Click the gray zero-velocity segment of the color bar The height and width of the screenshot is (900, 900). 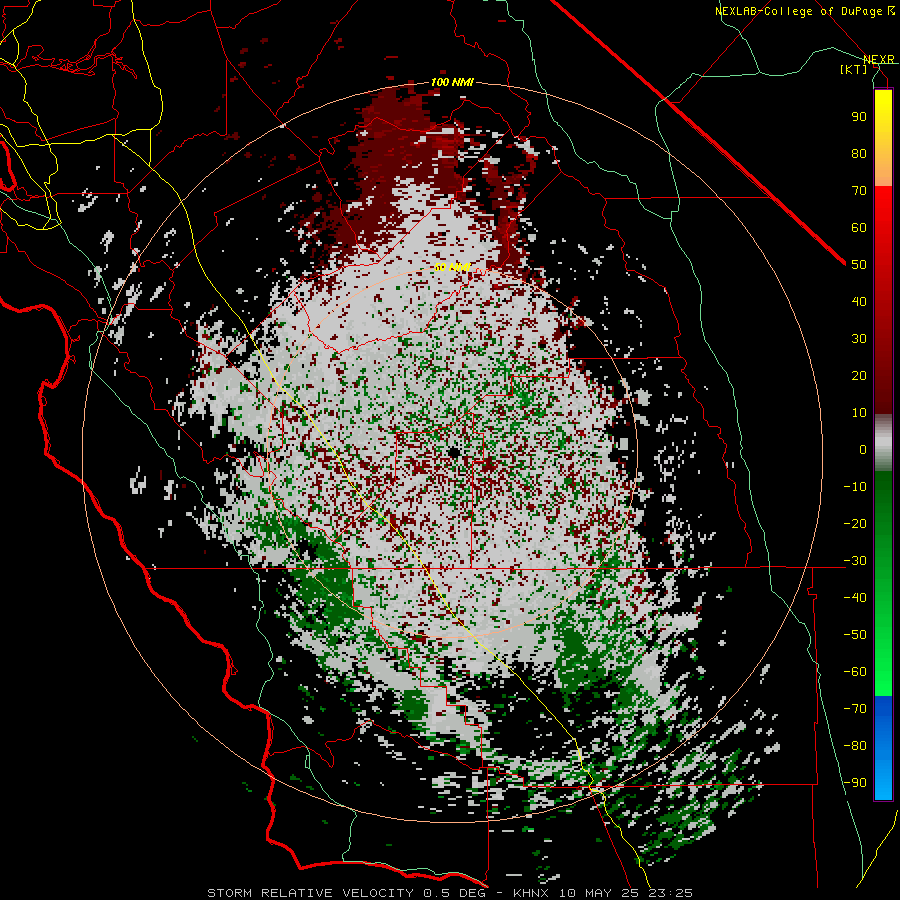(883, 443)
